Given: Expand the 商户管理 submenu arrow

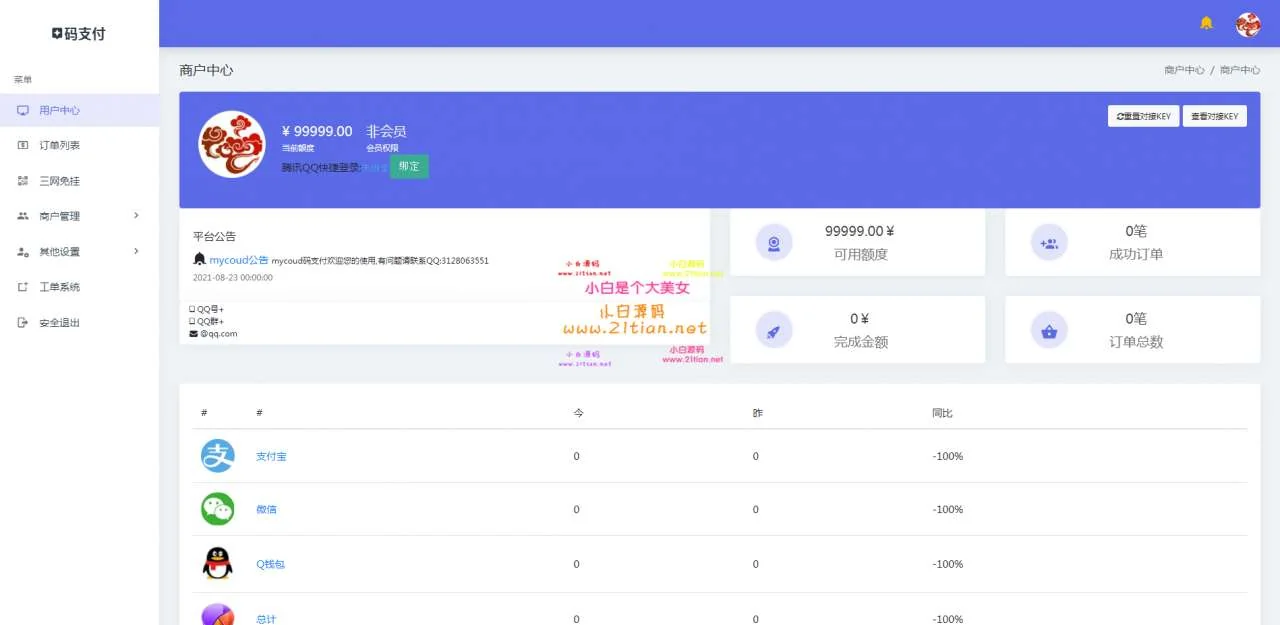Looking at the screenshot, I should [136, 216].
